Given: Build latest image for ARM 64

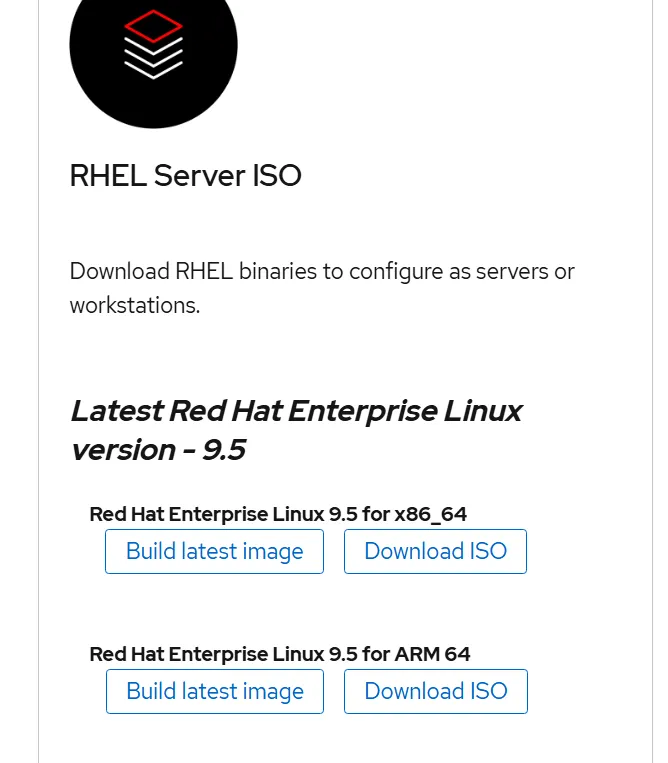Looking at the screenshot, I should click(215, 691).
